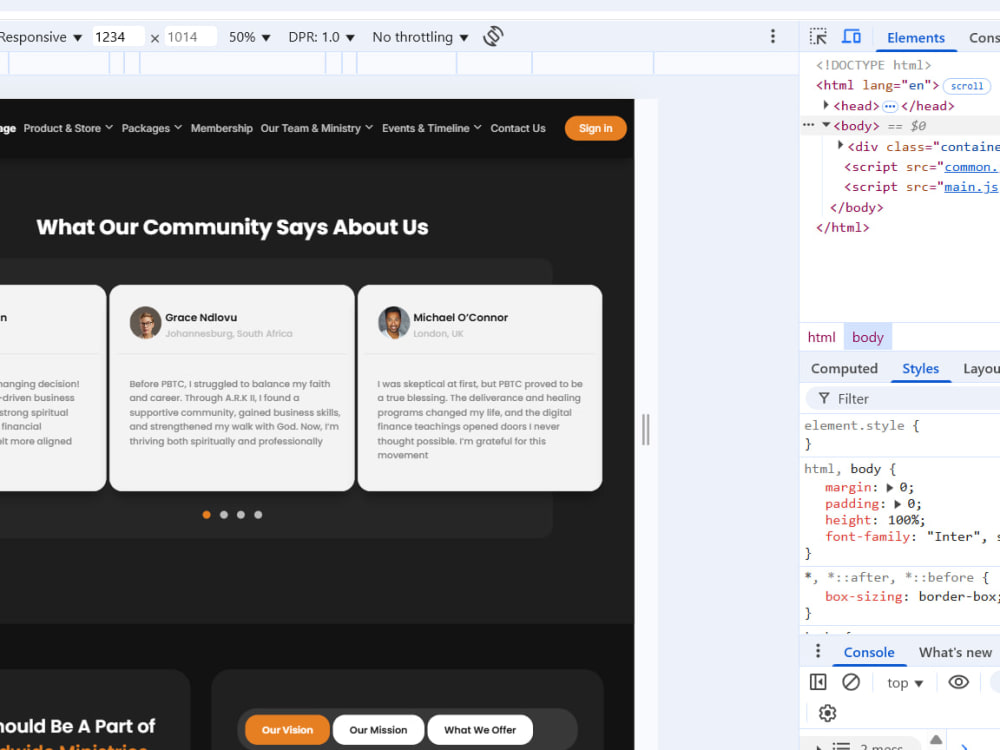Screen dimensions: 1000x750
Task: Open the Responsive device dropdown
Action: pos(40,37)
